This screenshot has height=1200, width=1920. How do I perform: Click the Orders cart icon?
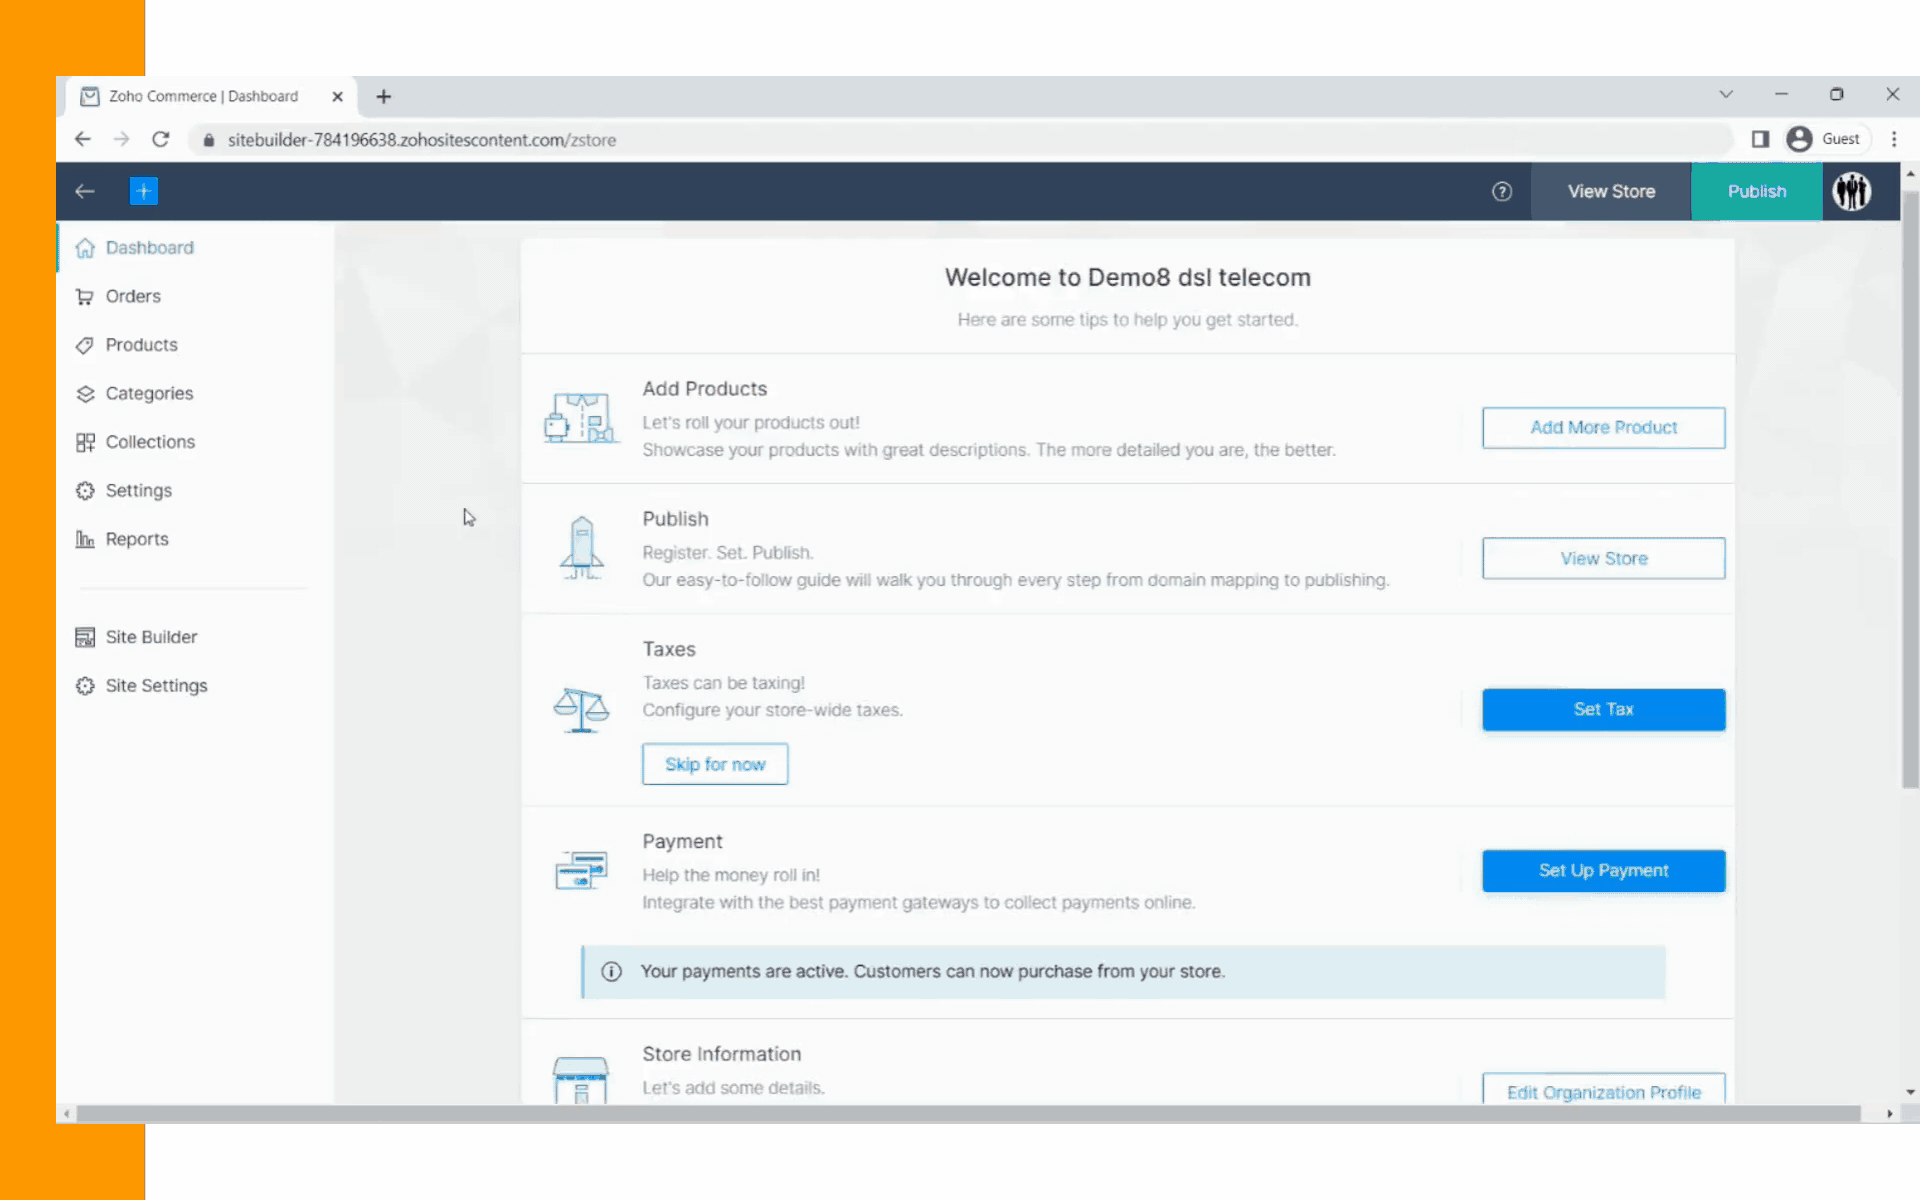85,297
